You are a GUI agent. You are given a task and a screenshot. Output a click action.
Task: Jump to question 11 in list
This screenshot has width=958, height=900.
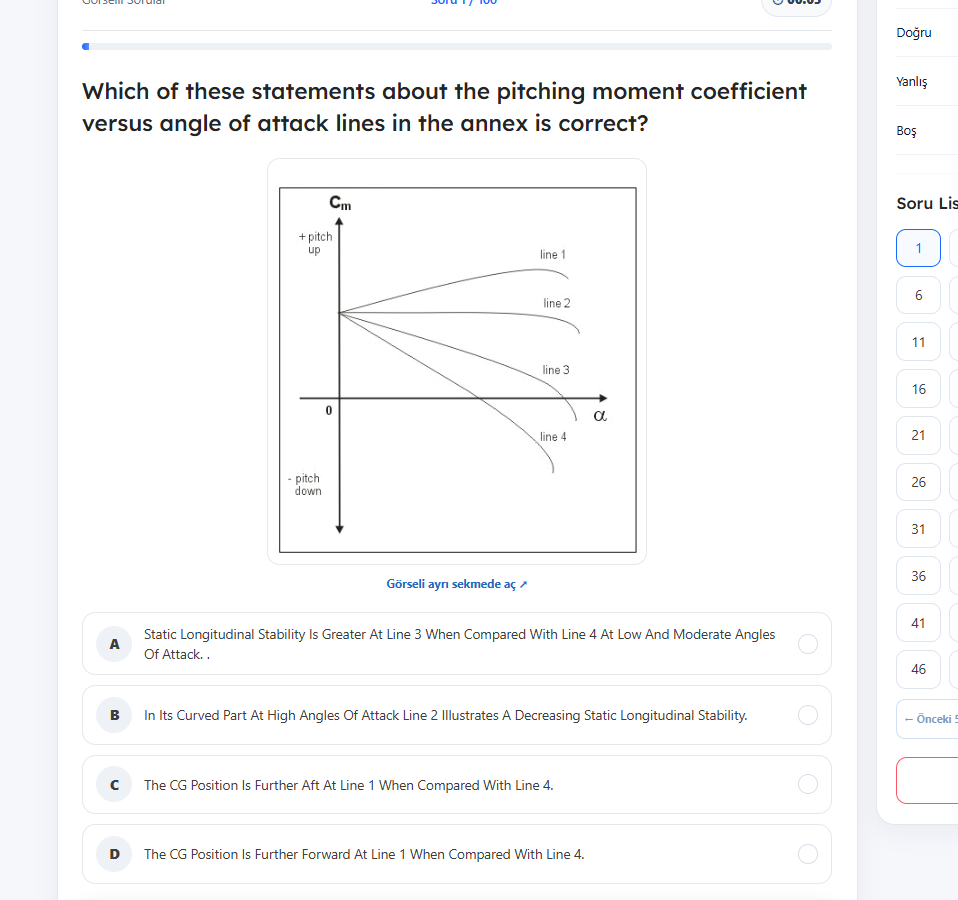(918, 342)
